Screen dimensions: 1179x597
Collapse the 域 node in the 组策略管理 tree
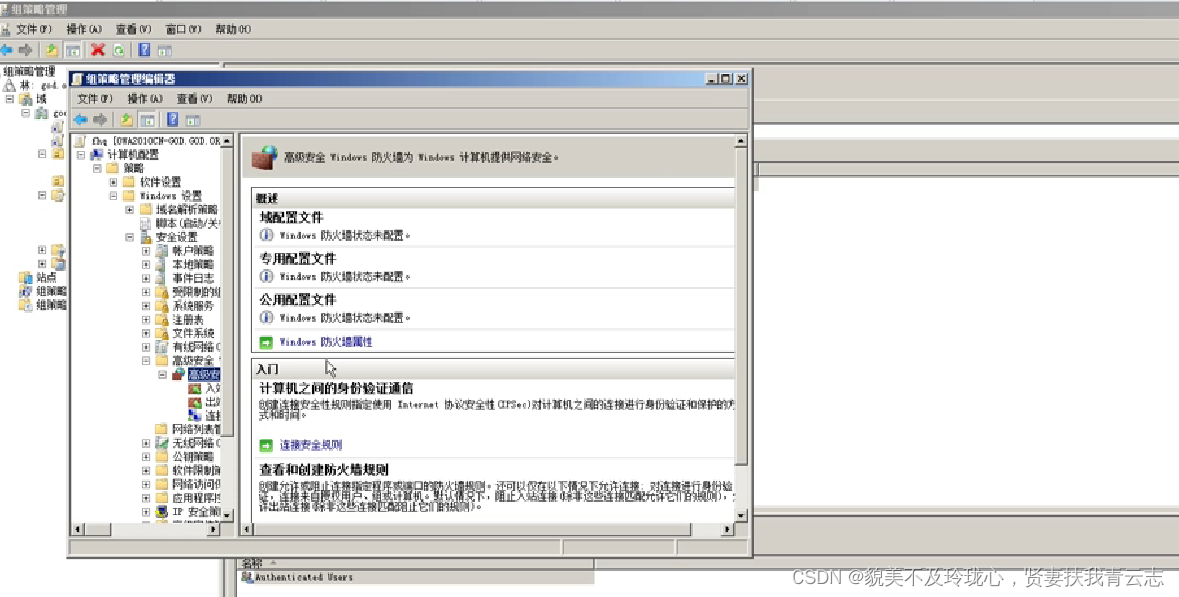click(x=10, y=99)
